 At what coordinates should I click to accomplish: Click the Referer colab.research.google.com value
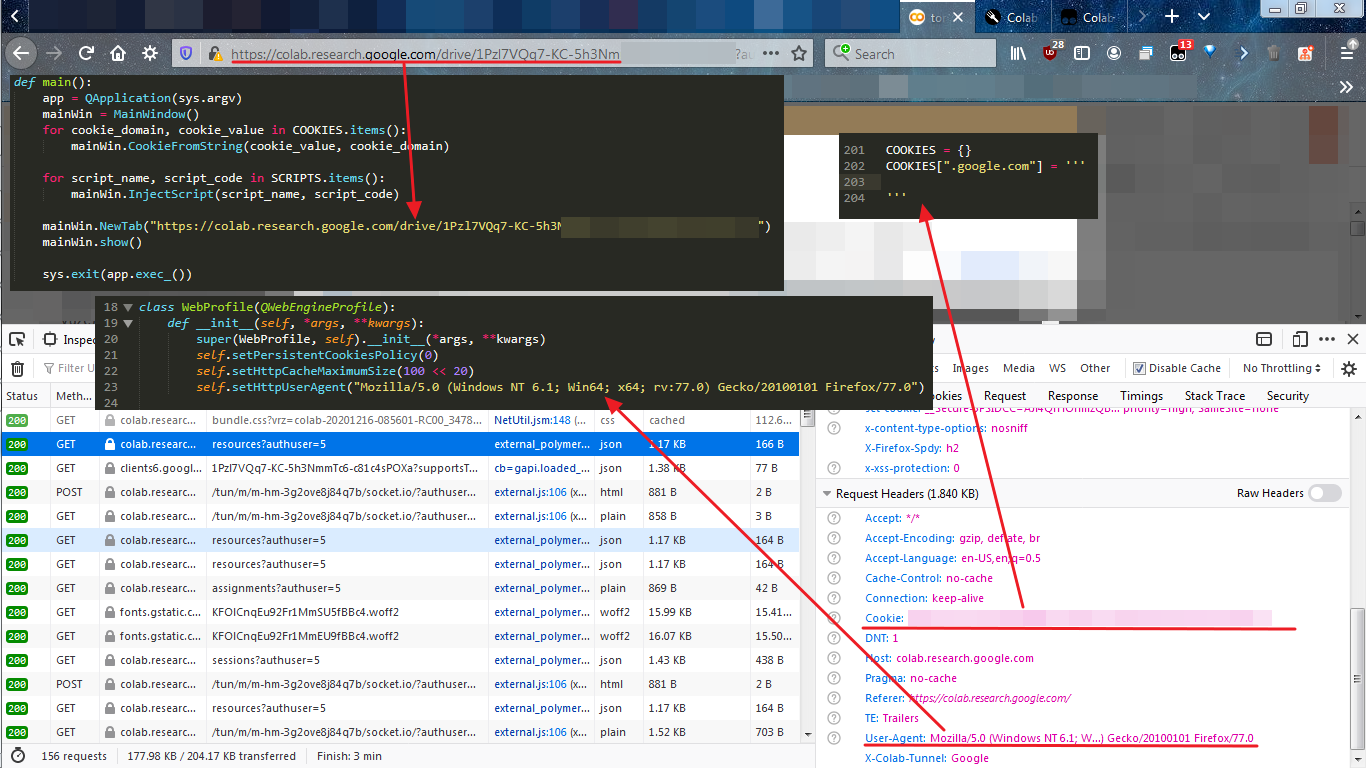[x=990, y=698]
